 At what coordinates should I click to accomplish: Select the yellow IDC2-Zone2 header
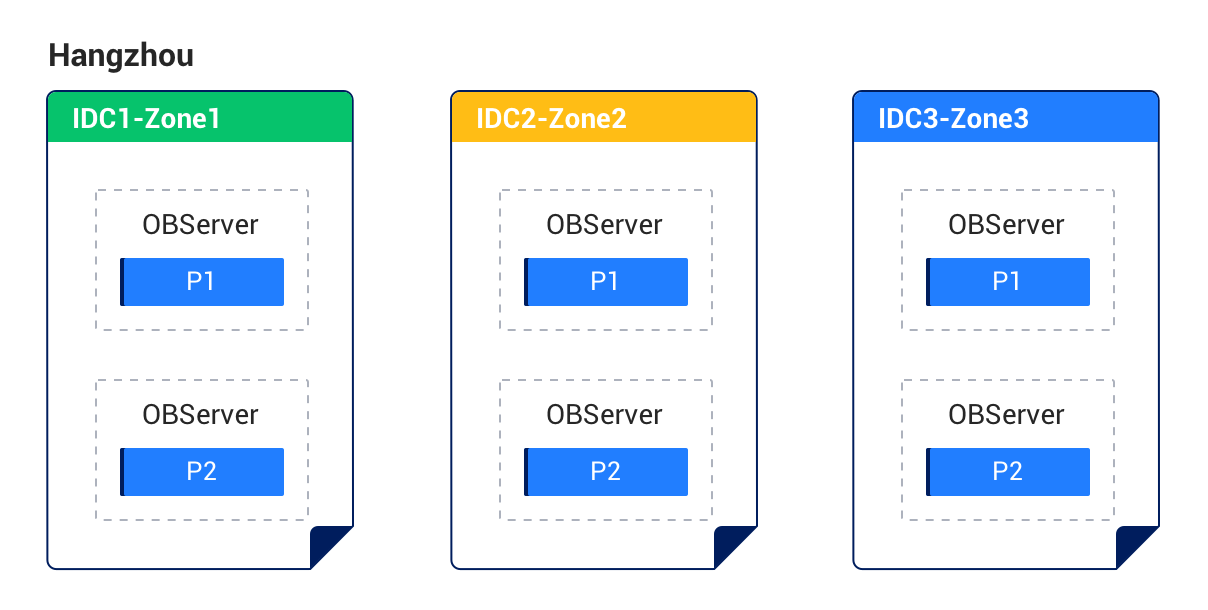click(x=603, y=118)
